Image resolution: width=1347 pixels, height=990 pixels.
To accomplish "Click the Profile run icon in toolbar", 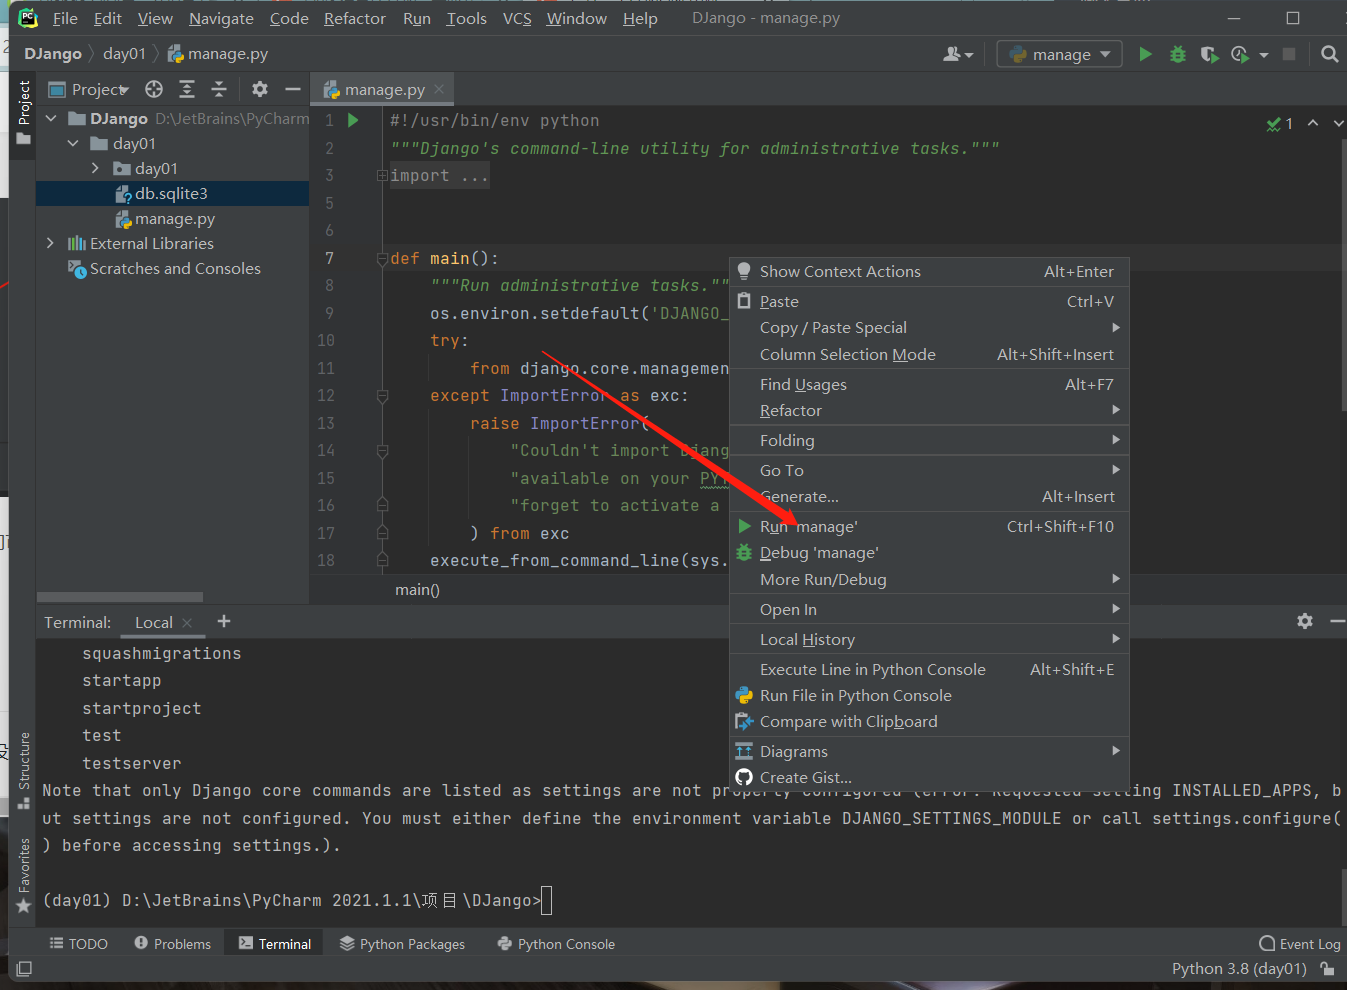I will (1240, 54).
